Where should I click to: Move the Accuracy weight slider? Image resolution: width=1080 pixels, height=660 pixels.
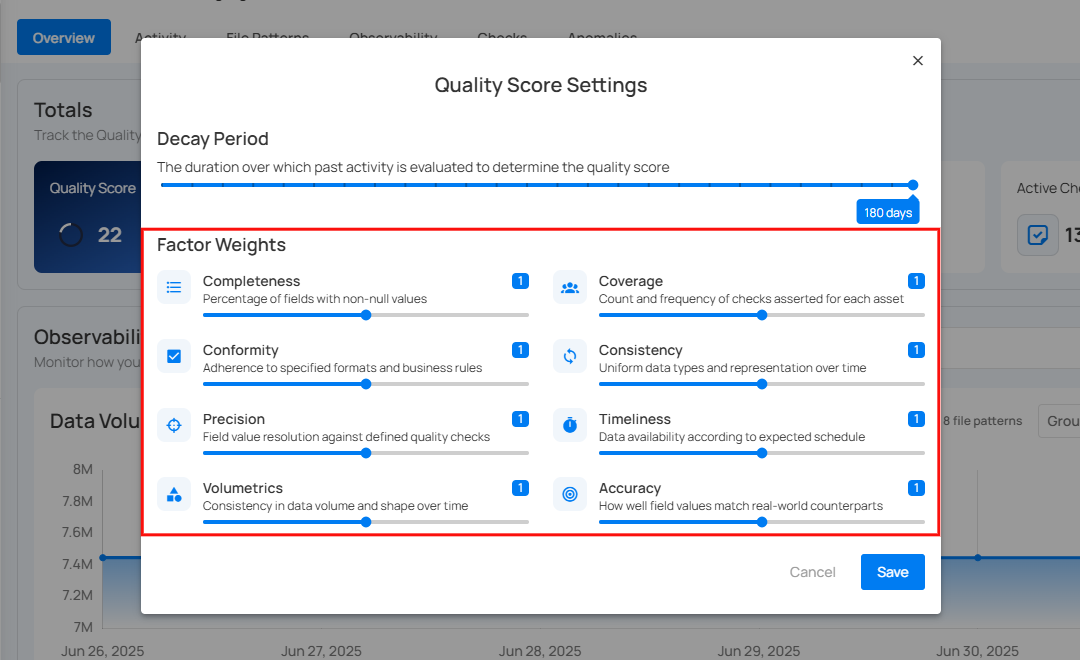pyautogui.click(x=762, y=521)
